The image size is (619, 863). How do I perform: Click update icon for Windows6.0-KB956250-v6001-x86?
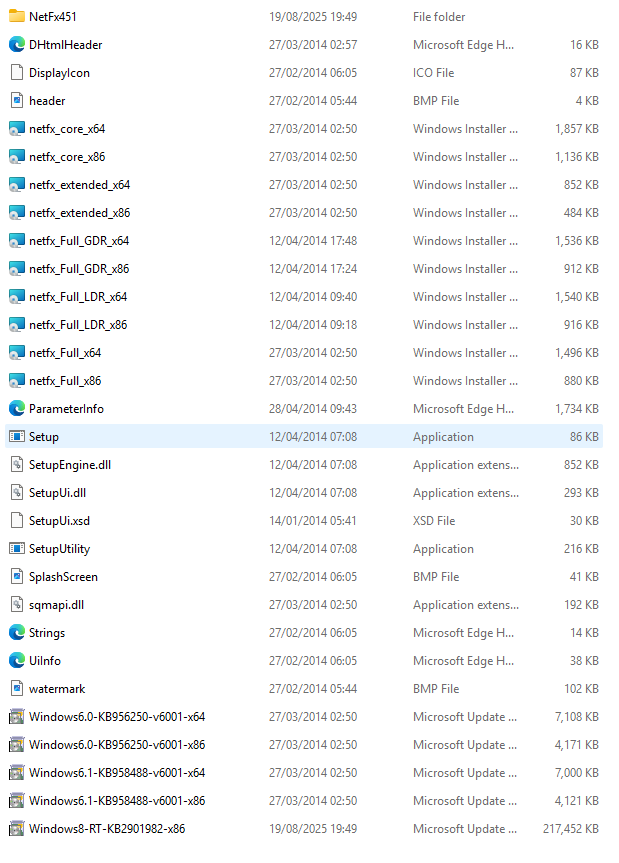tap(17, 745)
